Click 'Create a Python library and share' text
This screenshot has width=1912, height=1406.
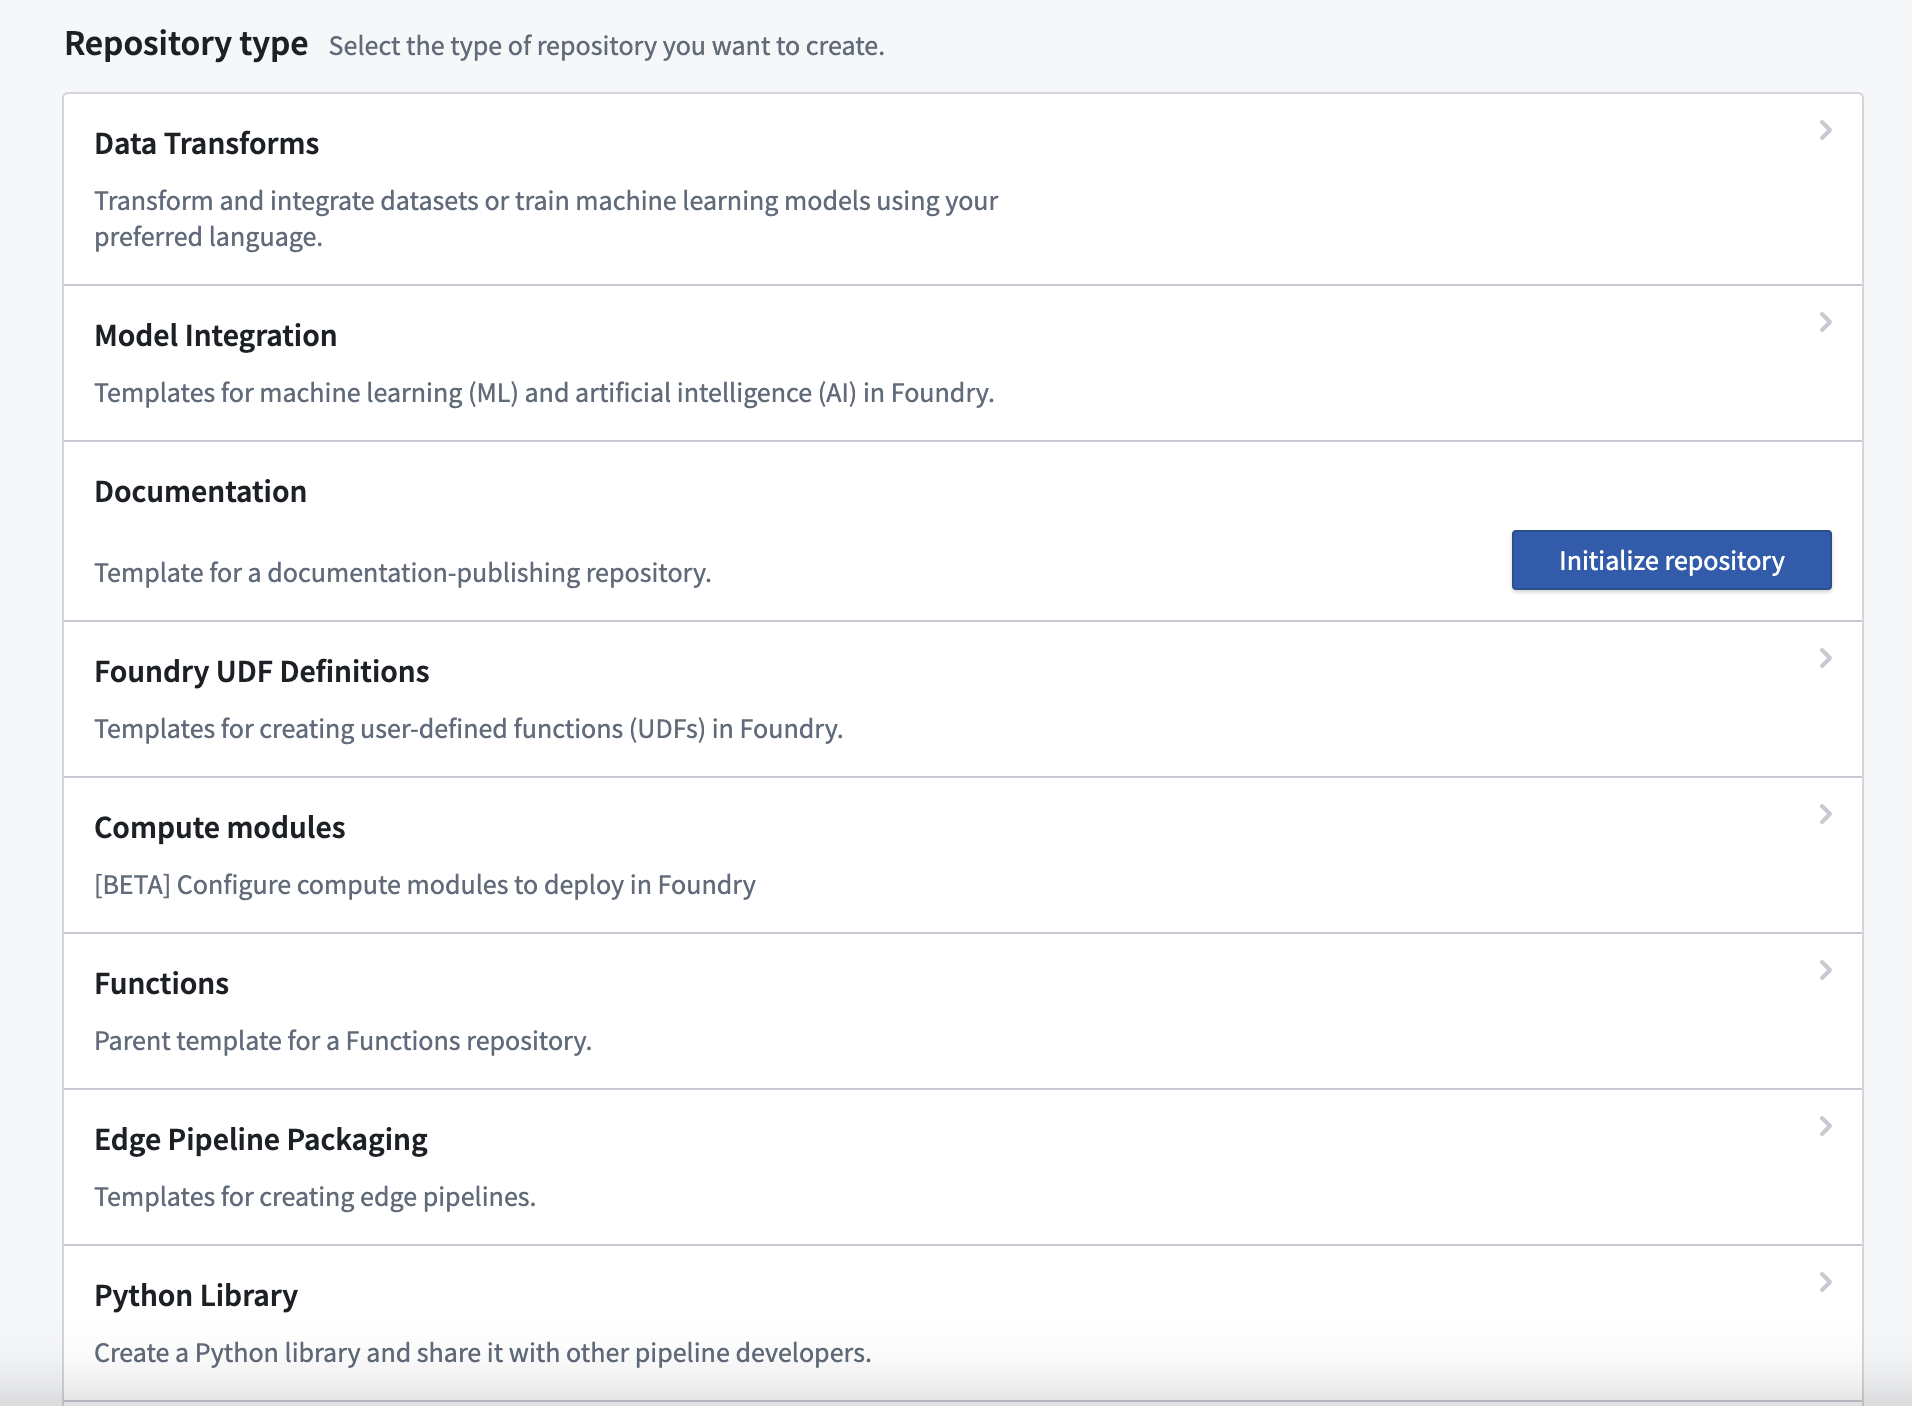click(x=482, y=1353)
